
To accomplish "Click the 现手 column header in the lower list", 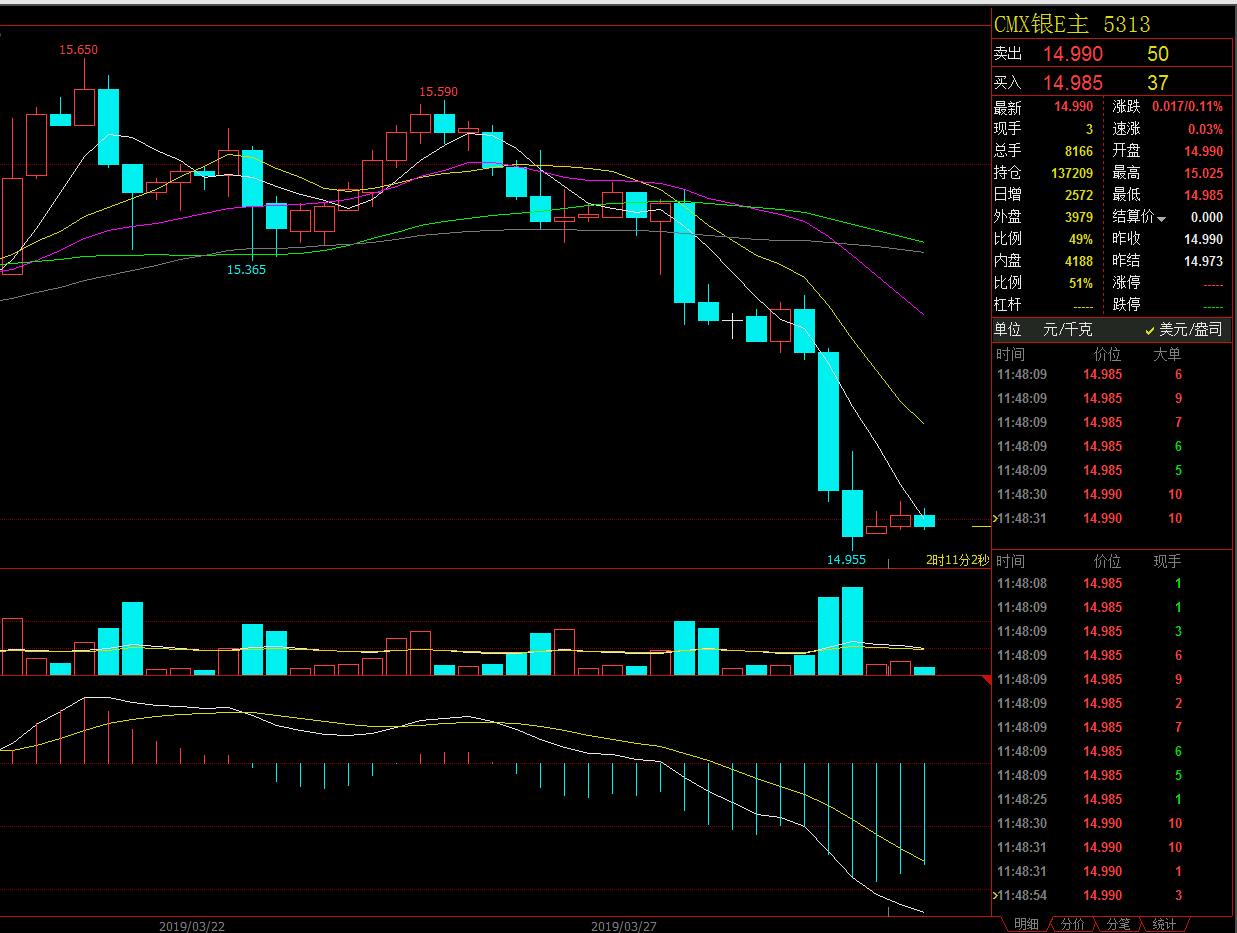I will point(1167,561).
